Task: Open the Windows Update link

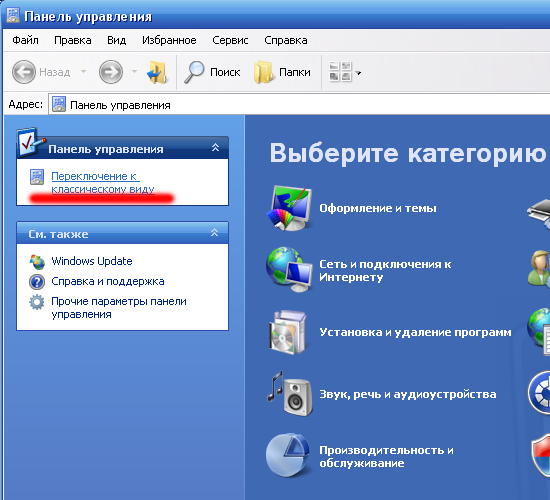Action: (92, 261)
